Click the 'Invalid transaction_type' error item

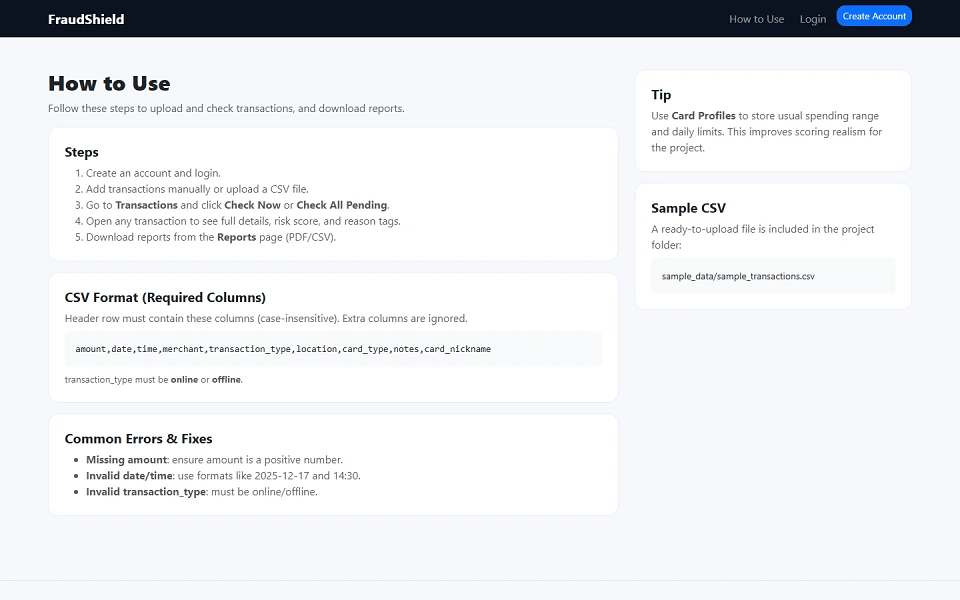[x=201, y=492]
